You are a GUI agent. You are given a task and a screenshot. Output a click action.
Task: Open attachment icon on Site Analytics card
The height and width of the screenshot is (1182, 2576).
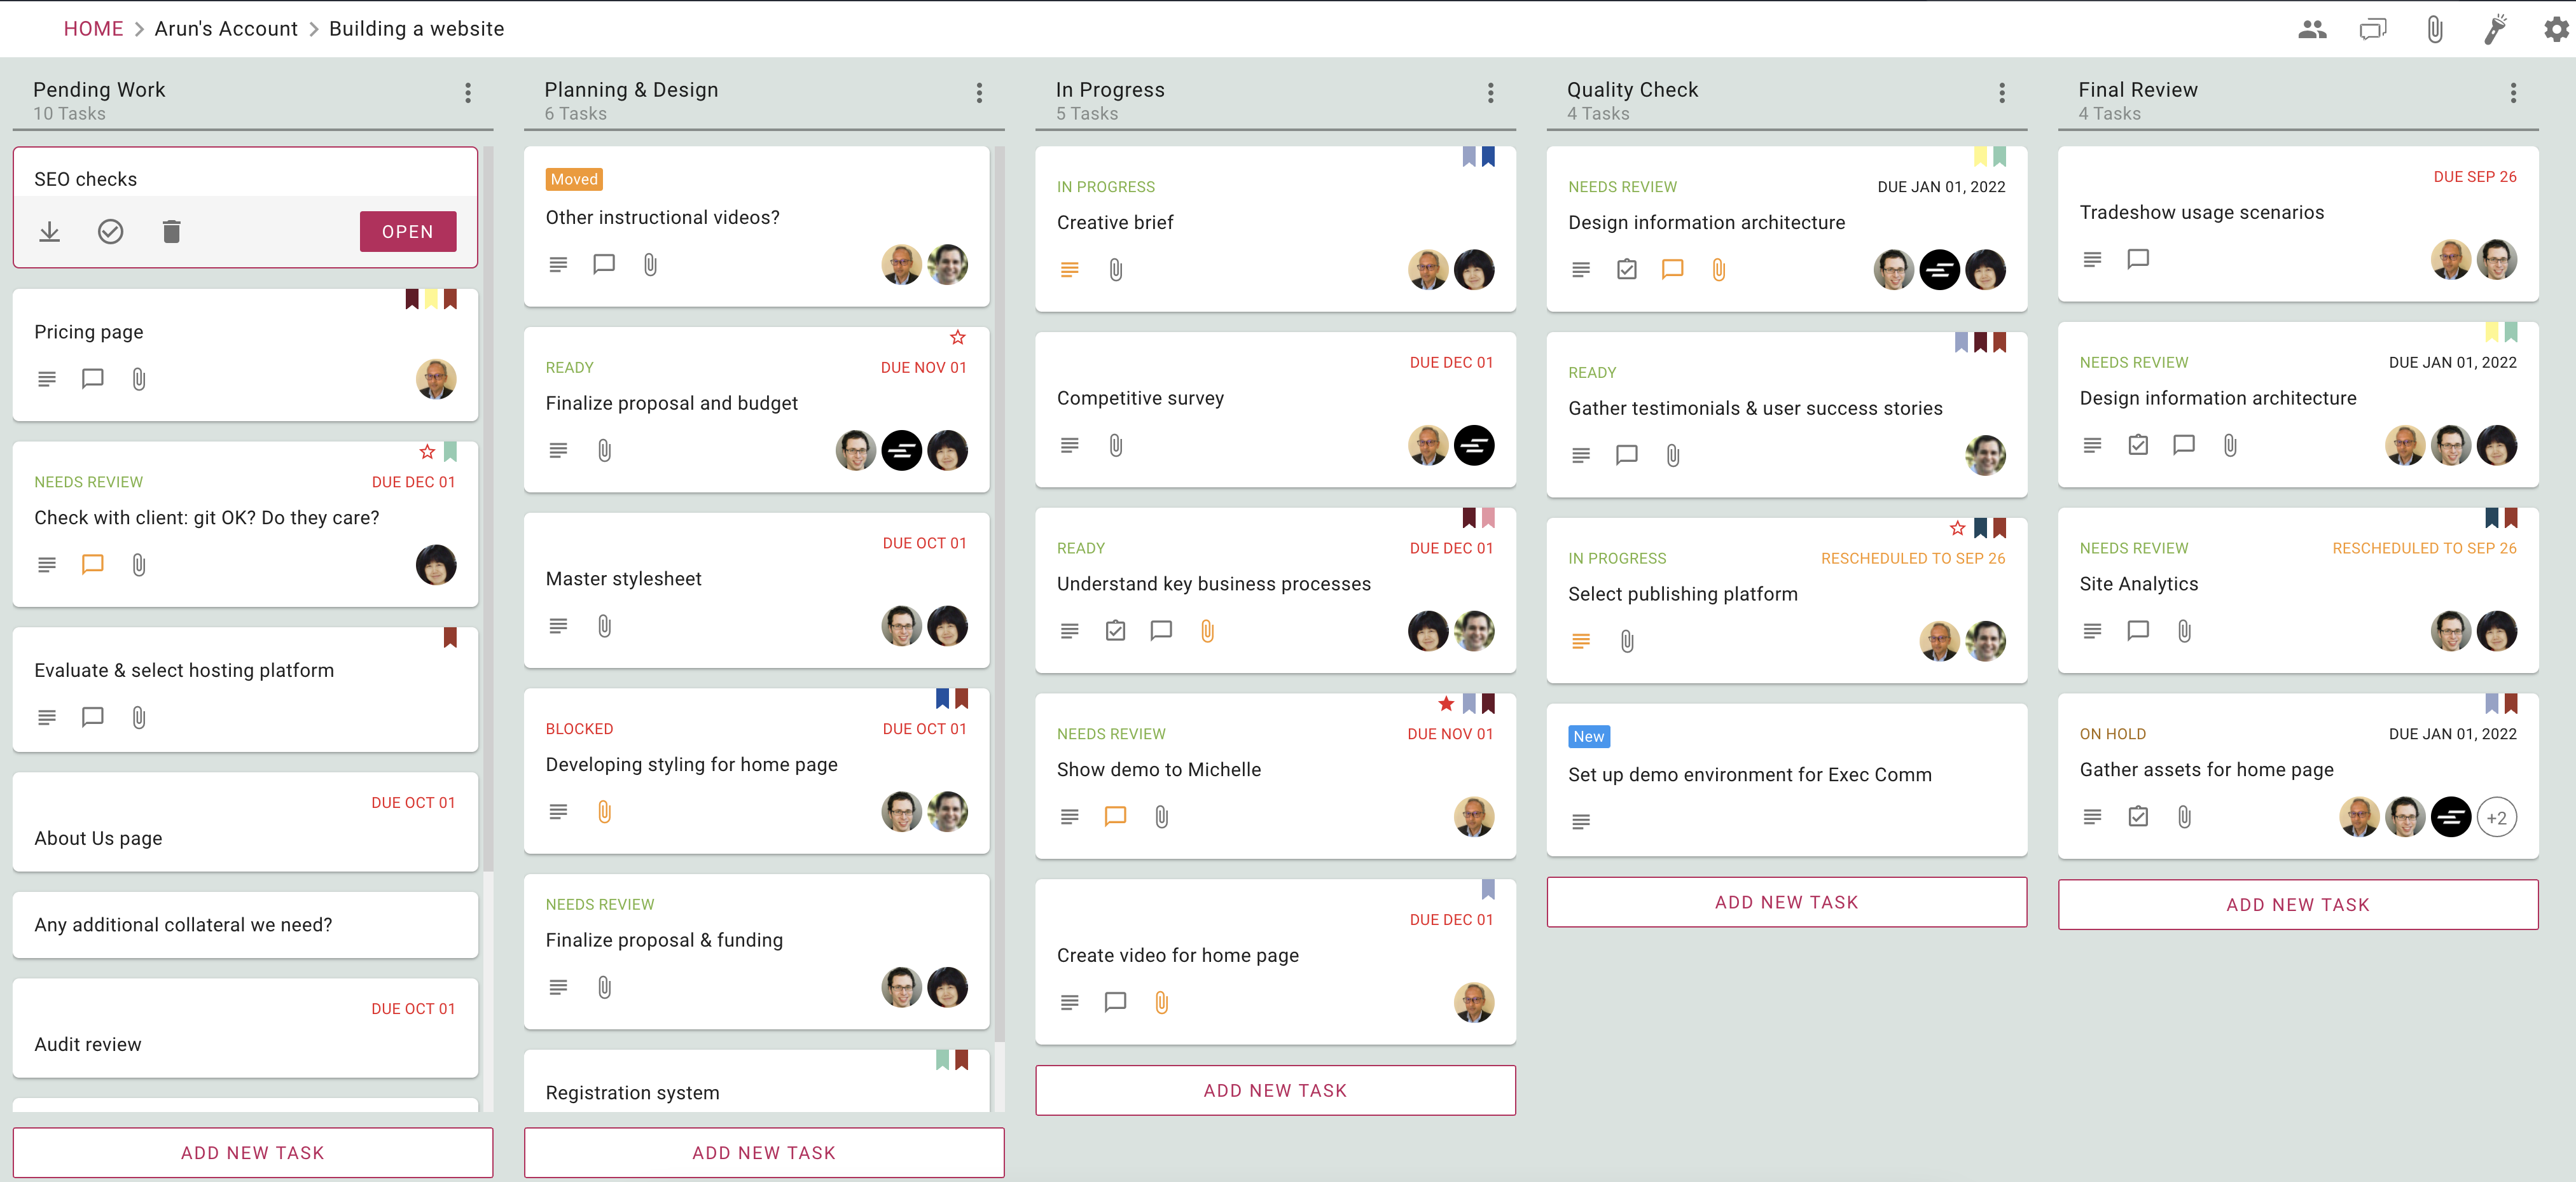[2185, 631]
